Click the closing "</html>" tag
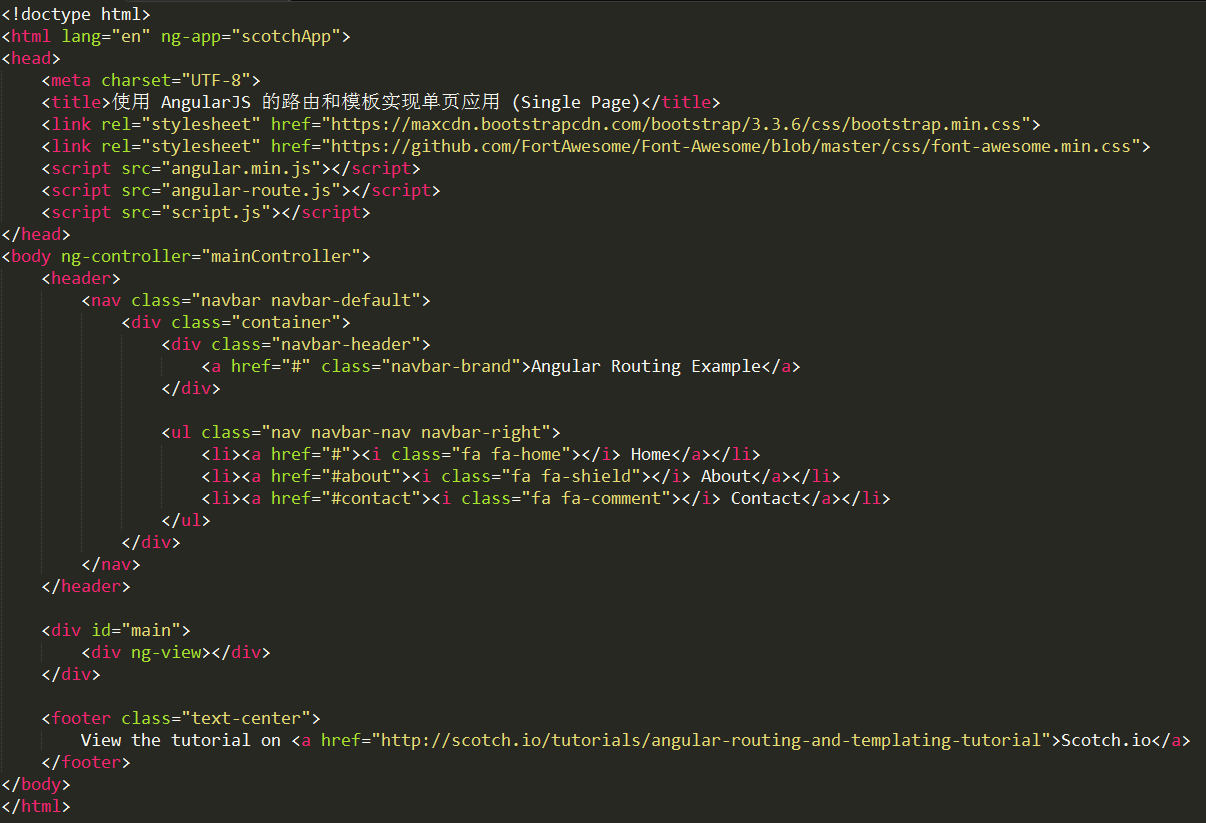 (36, 806)
